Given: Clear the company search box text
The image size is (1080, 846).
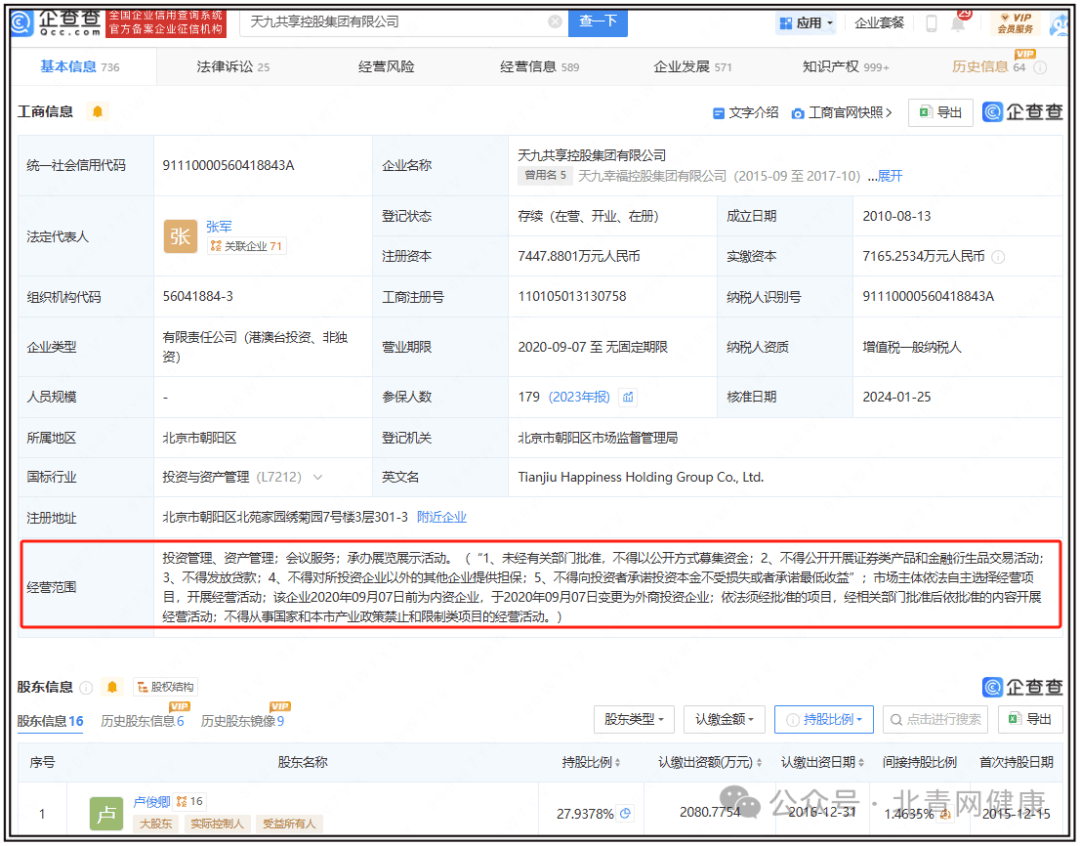Looking at the screenshot, I should coord(554,22).
